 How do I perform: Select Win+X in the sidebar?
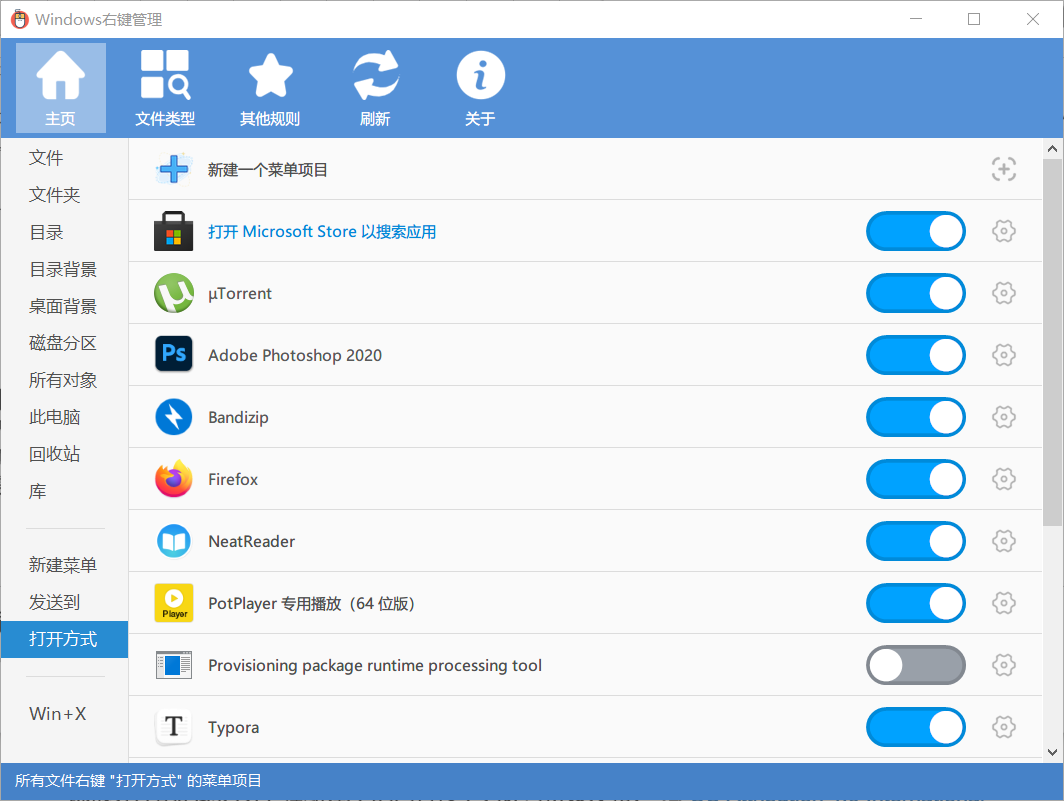click(58, 714)
